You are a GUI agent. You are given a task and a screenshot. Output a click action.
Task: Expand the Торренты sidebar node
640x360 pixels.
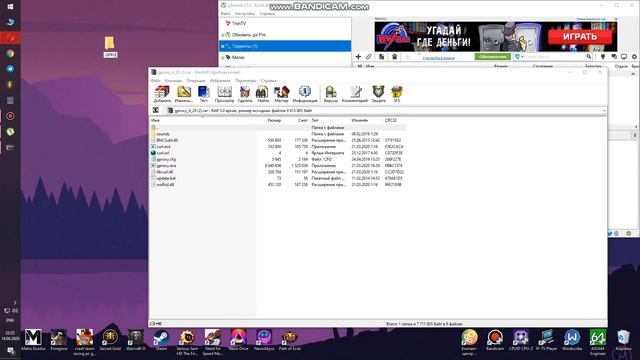[x=222, y=46]
